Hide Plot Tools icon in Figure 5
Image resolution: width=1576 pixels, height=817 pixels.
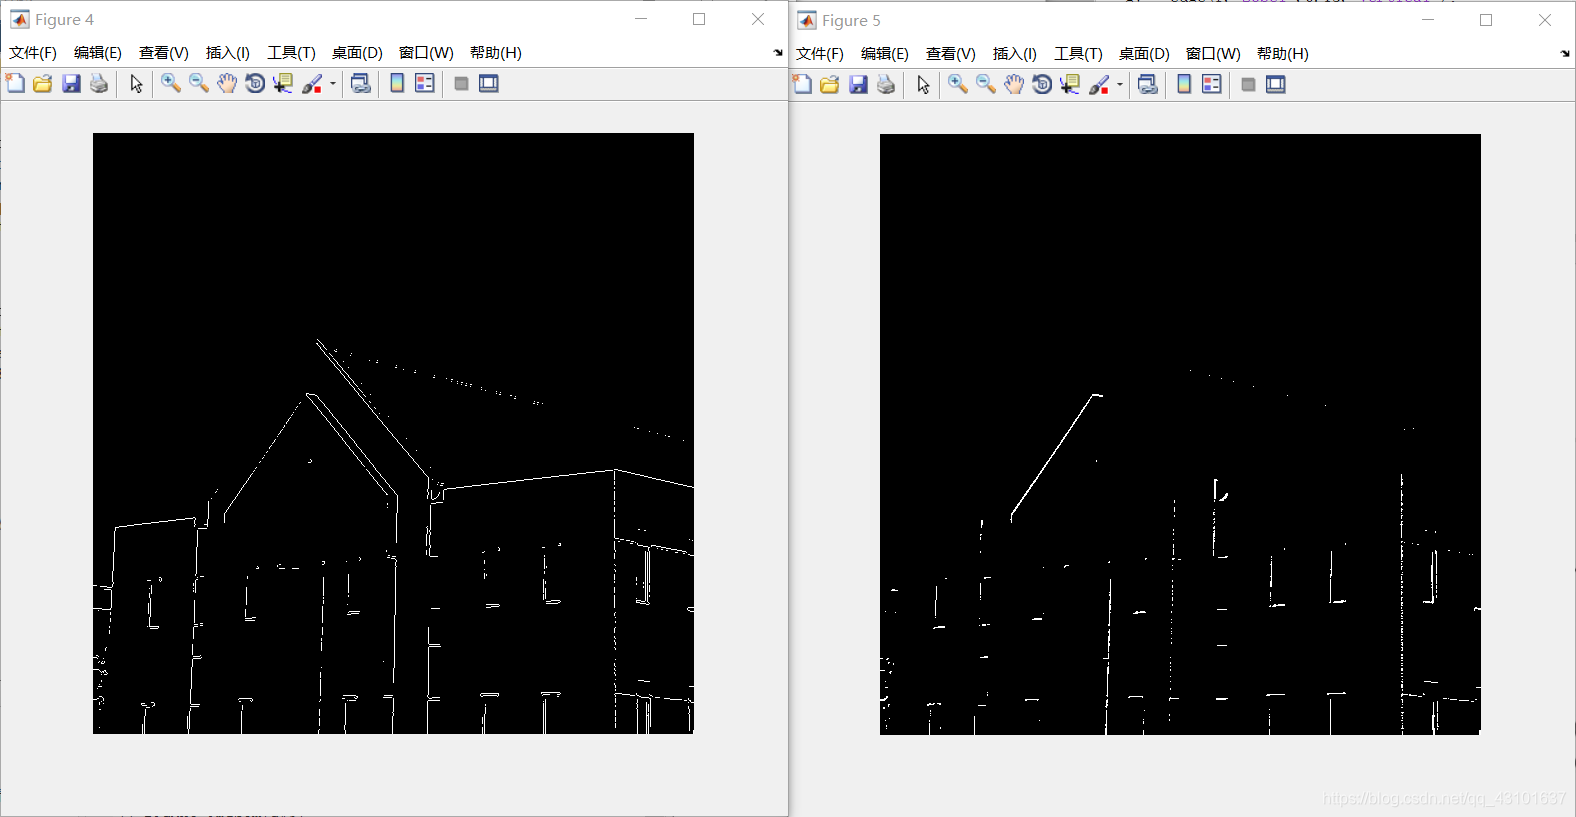tap(1248, 84)
